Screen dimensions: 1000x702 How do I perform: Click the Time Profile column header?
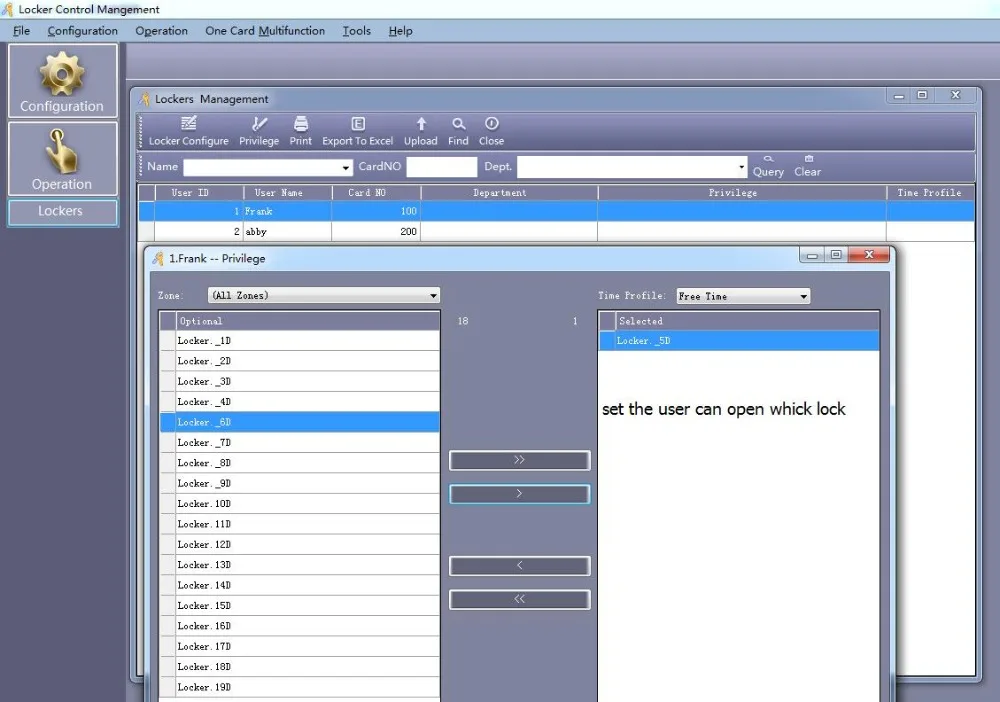pyautogui.click(x=930, y=193)
